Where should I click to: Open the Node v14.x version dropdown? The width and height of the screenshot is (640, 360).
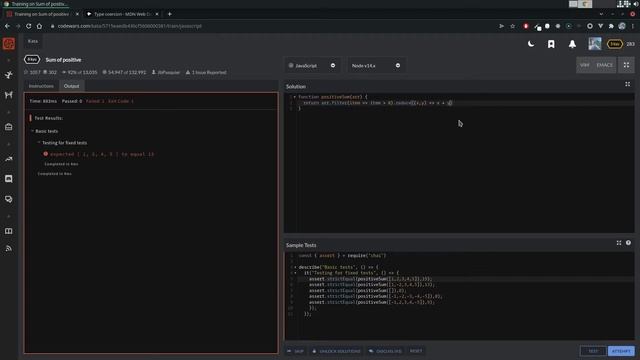(x=376, y=65)
